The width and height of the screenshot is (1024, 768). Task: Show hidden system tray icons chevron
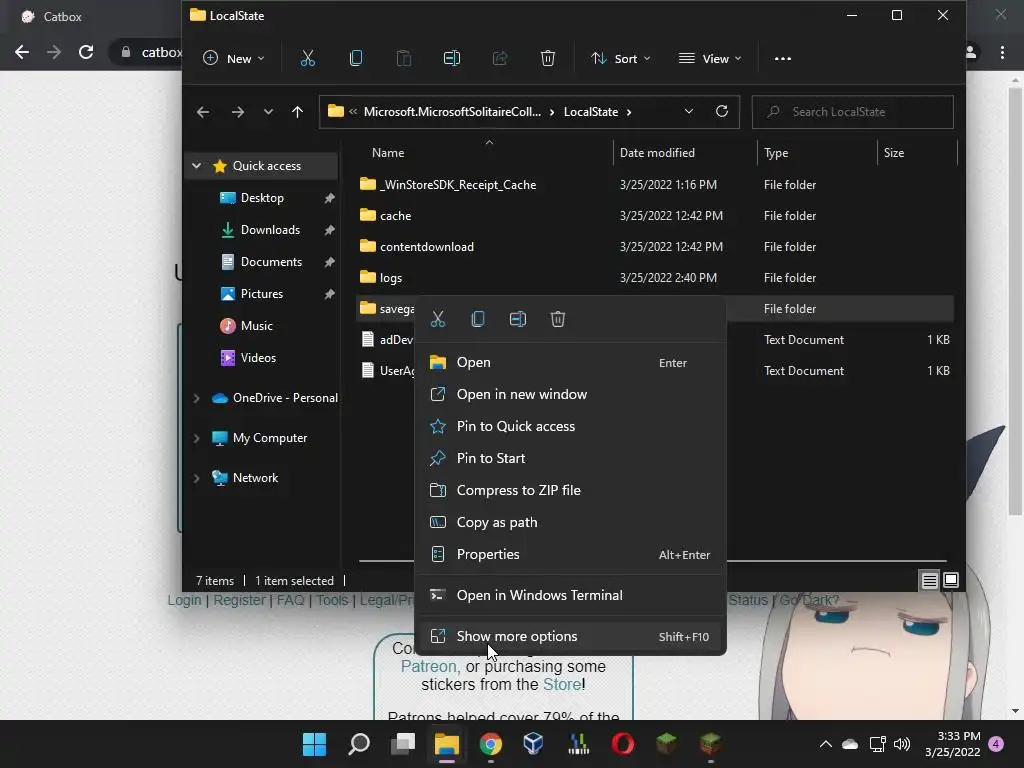pyautogui.click(x=825, y=744)
